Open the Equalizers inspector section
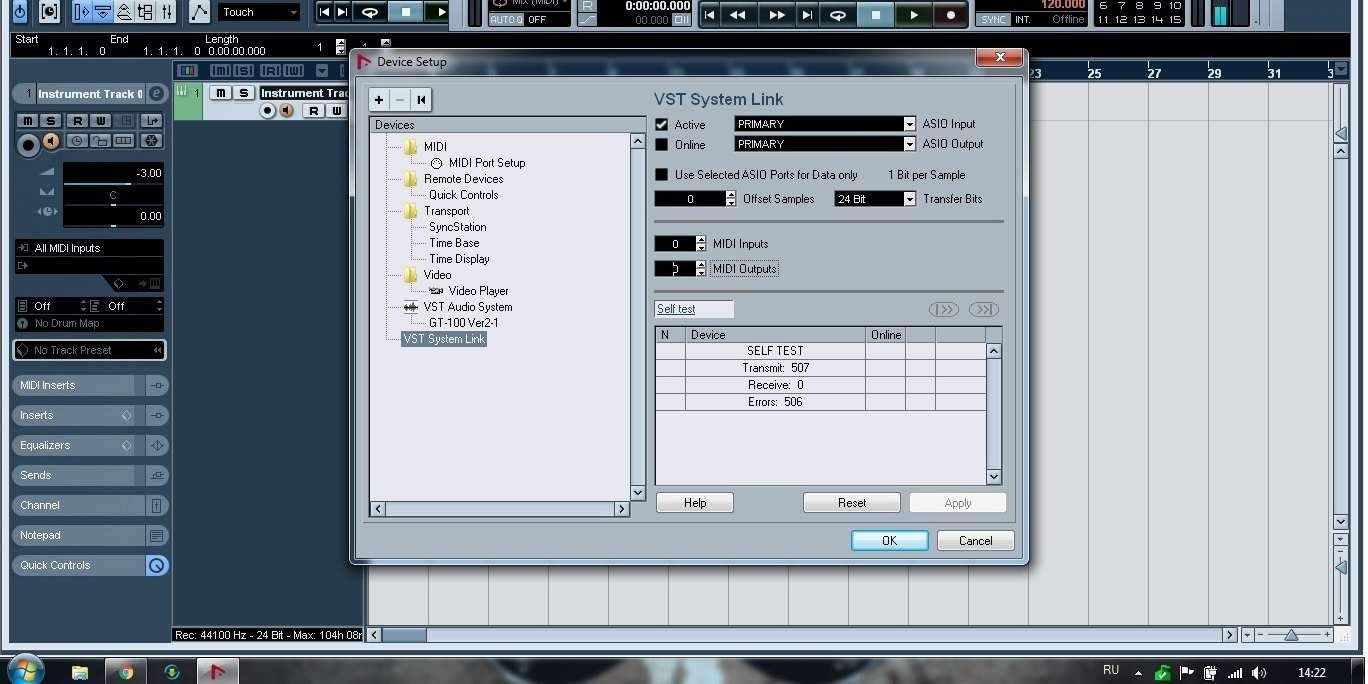 (75, 445)
